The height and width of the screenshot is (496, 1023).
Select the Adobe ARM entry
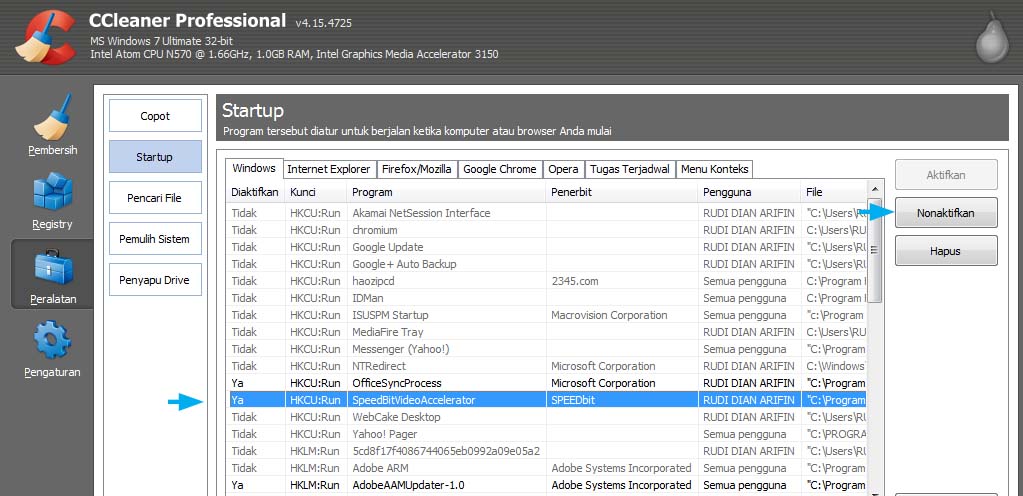547,467
